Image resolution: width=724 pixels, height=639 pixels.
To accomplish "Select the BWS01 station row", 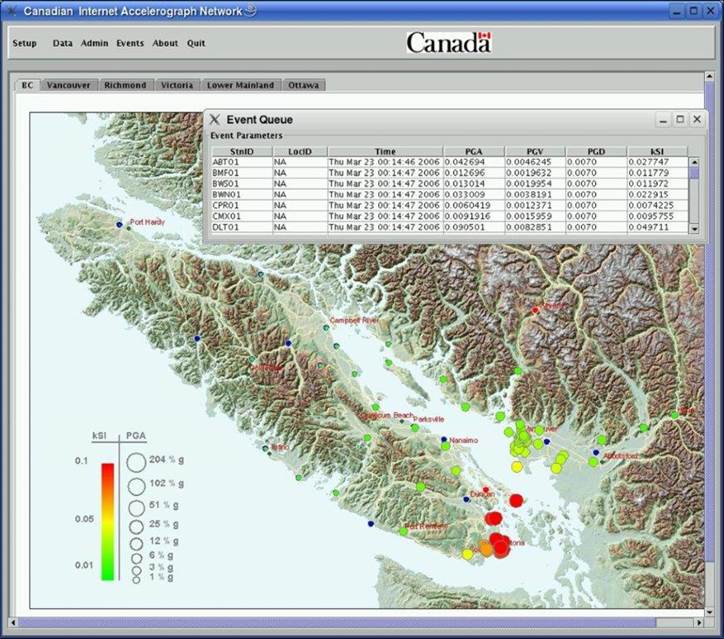I will click(450, 184).
